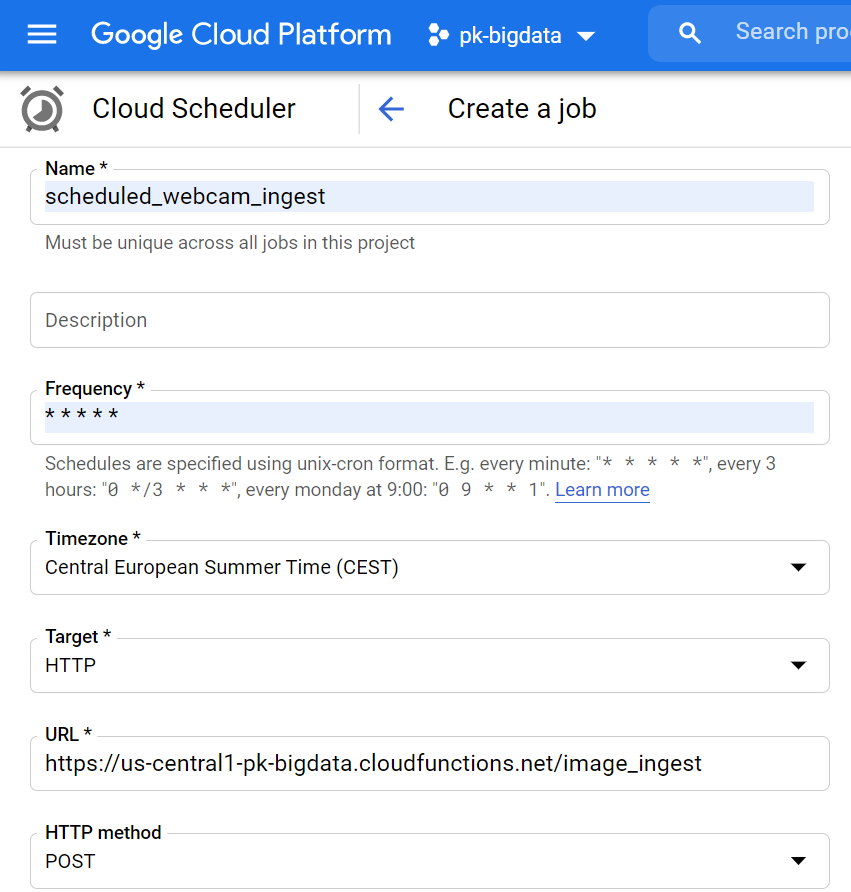Go back using the left arrow
The width and height of the screenshot is (851, 892).
pos(391,109)
